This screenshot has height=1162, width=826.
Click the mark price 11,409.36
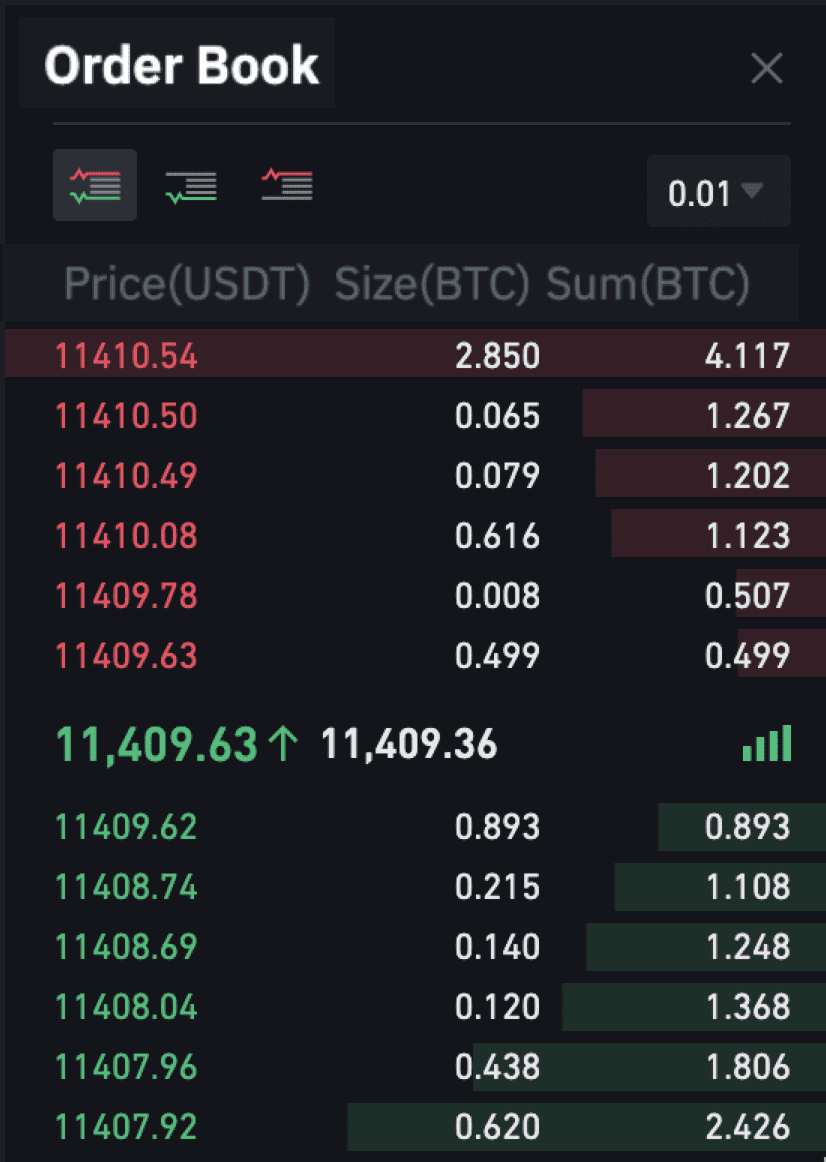click(x=409, y=745)
